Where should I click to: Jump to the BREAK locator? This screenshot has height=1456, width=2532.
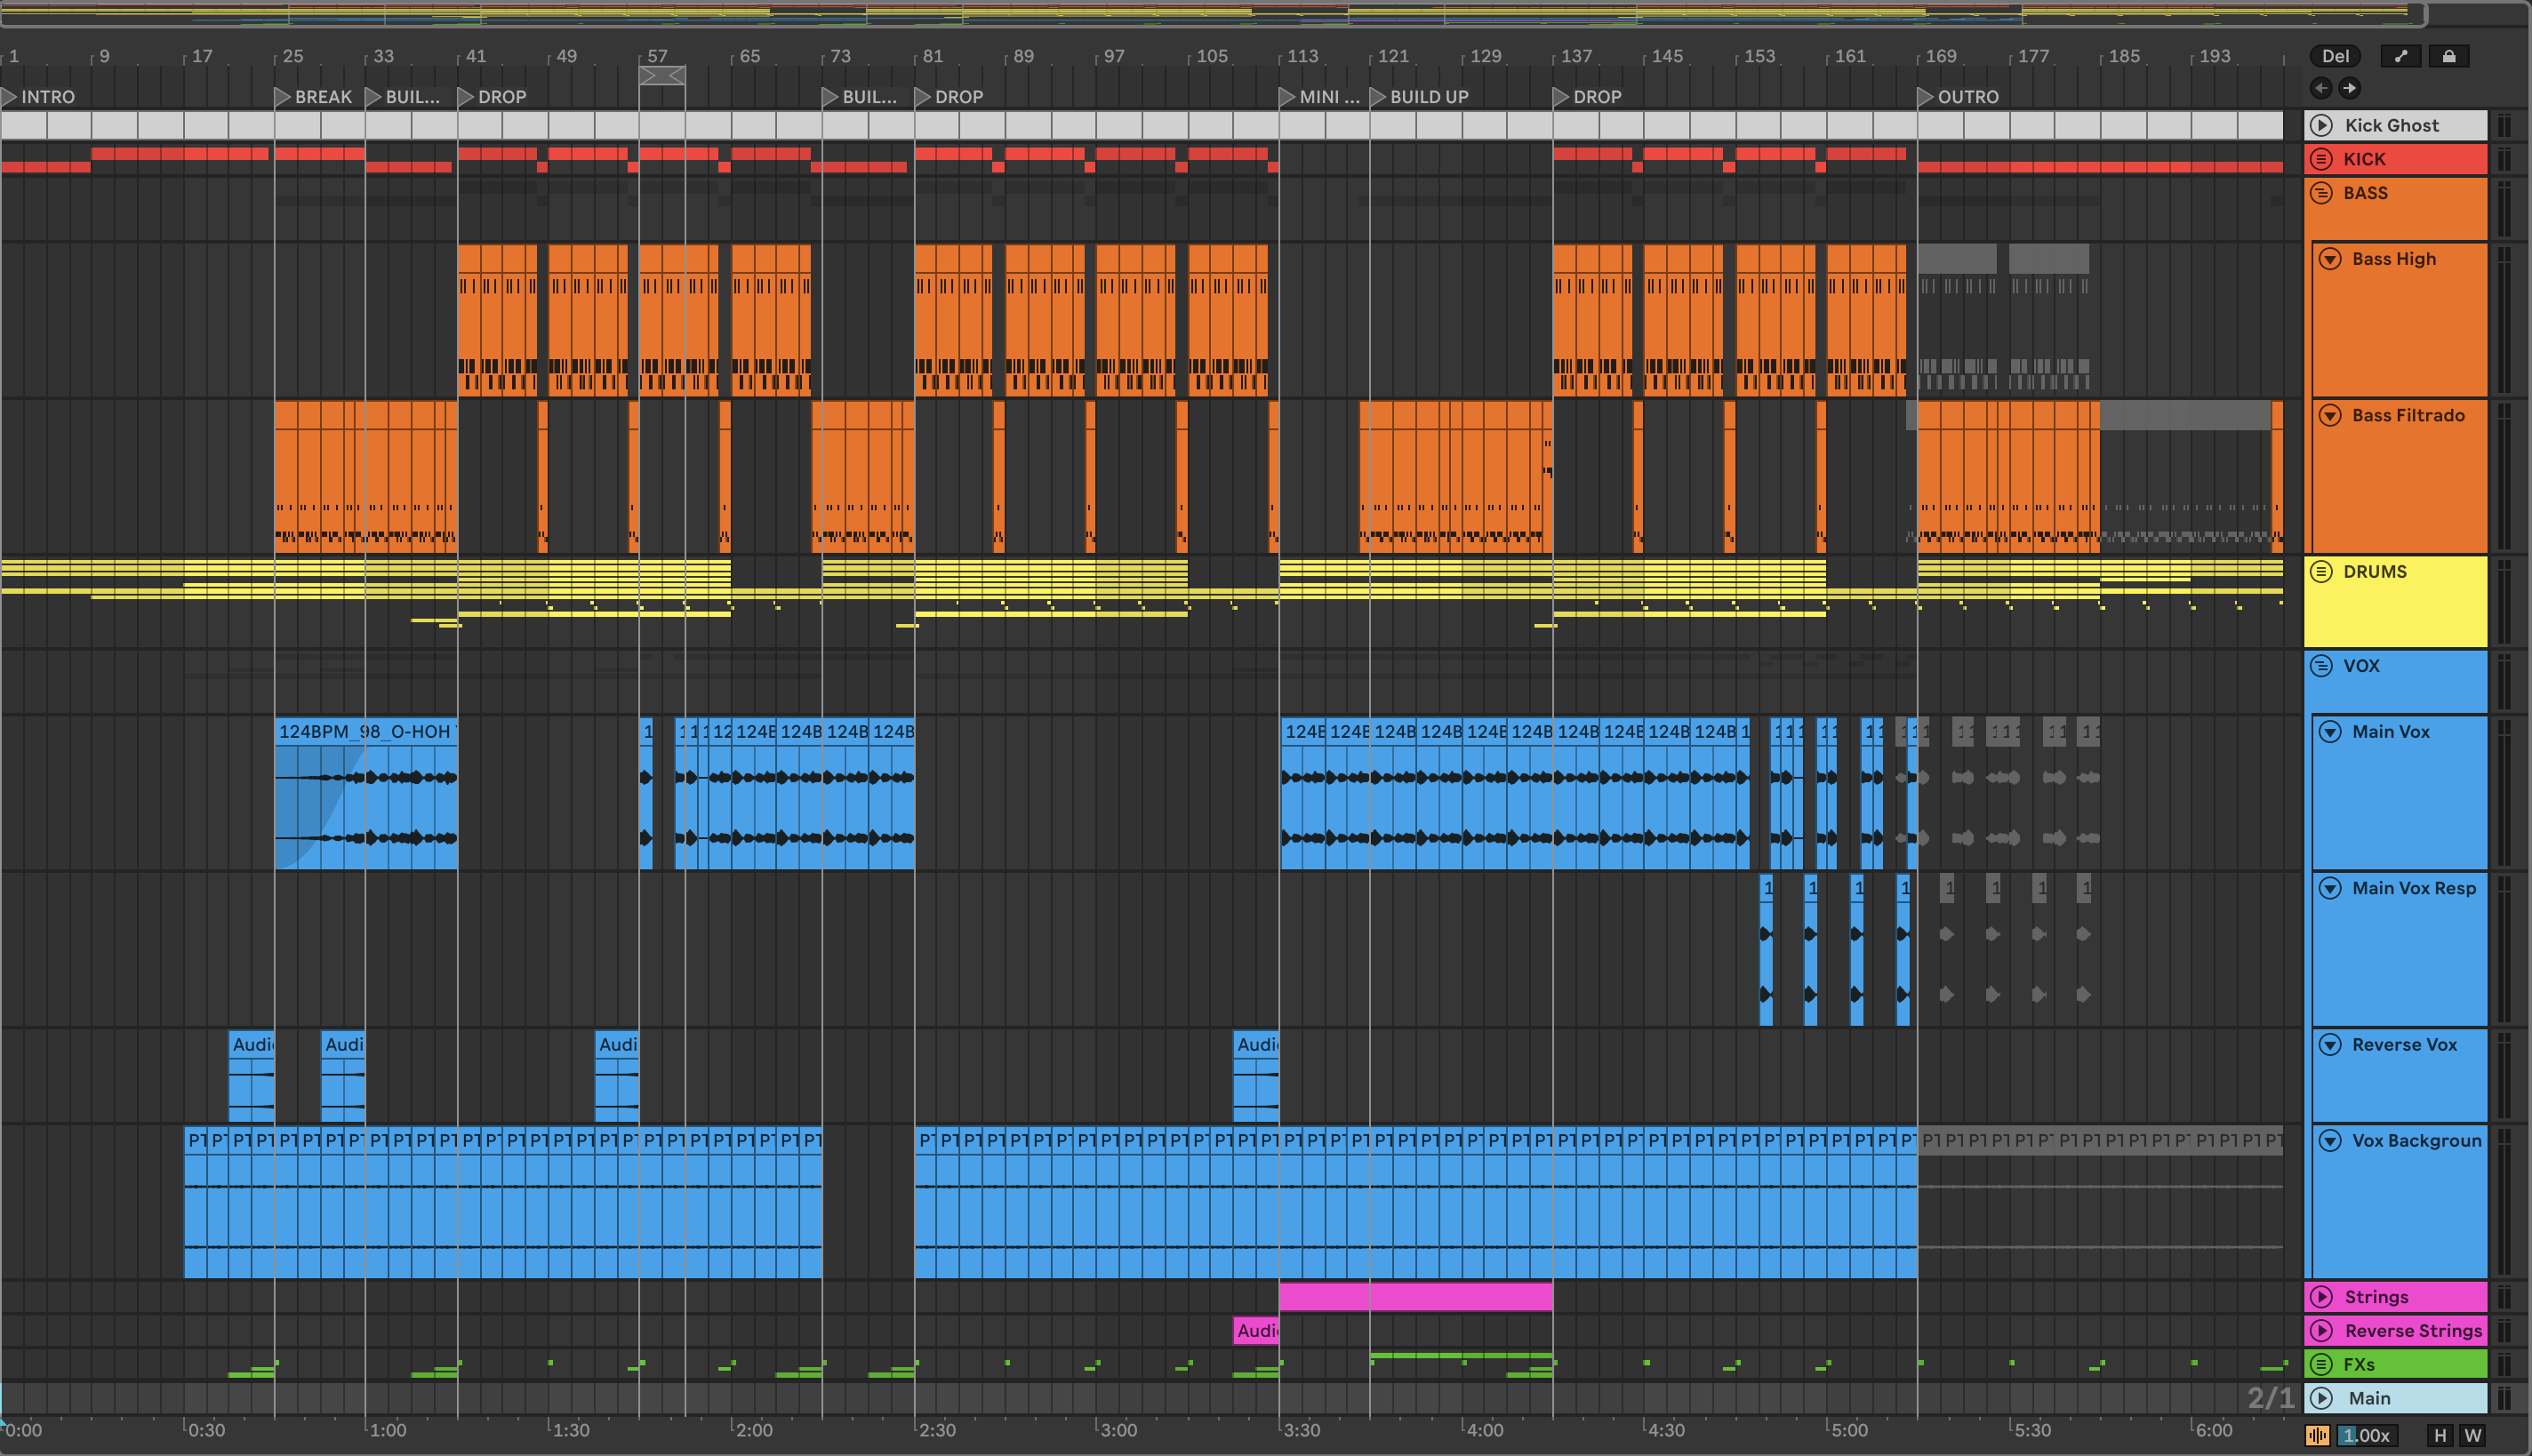314,97
